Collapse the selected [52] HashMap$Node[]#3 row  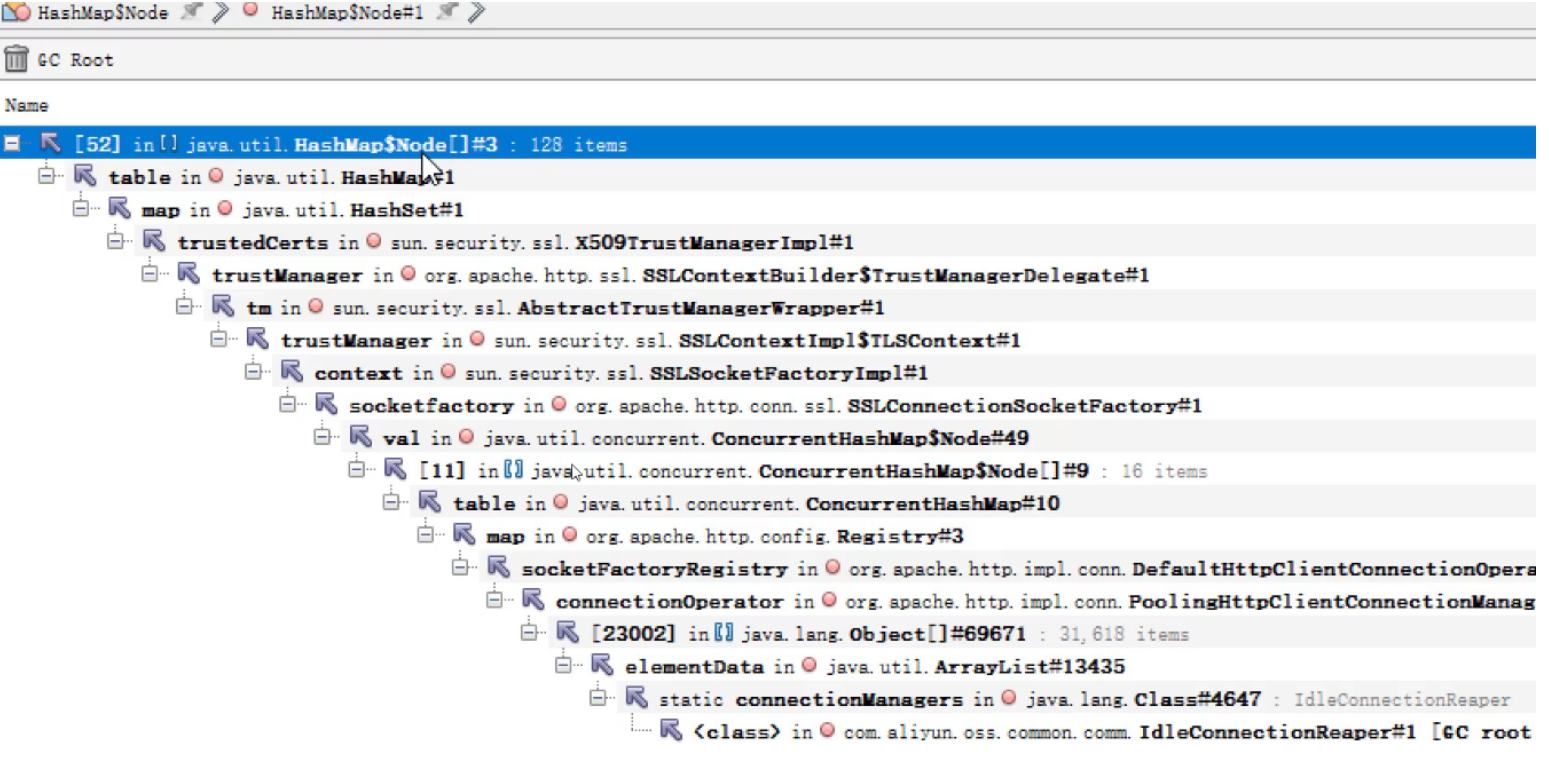12,144
